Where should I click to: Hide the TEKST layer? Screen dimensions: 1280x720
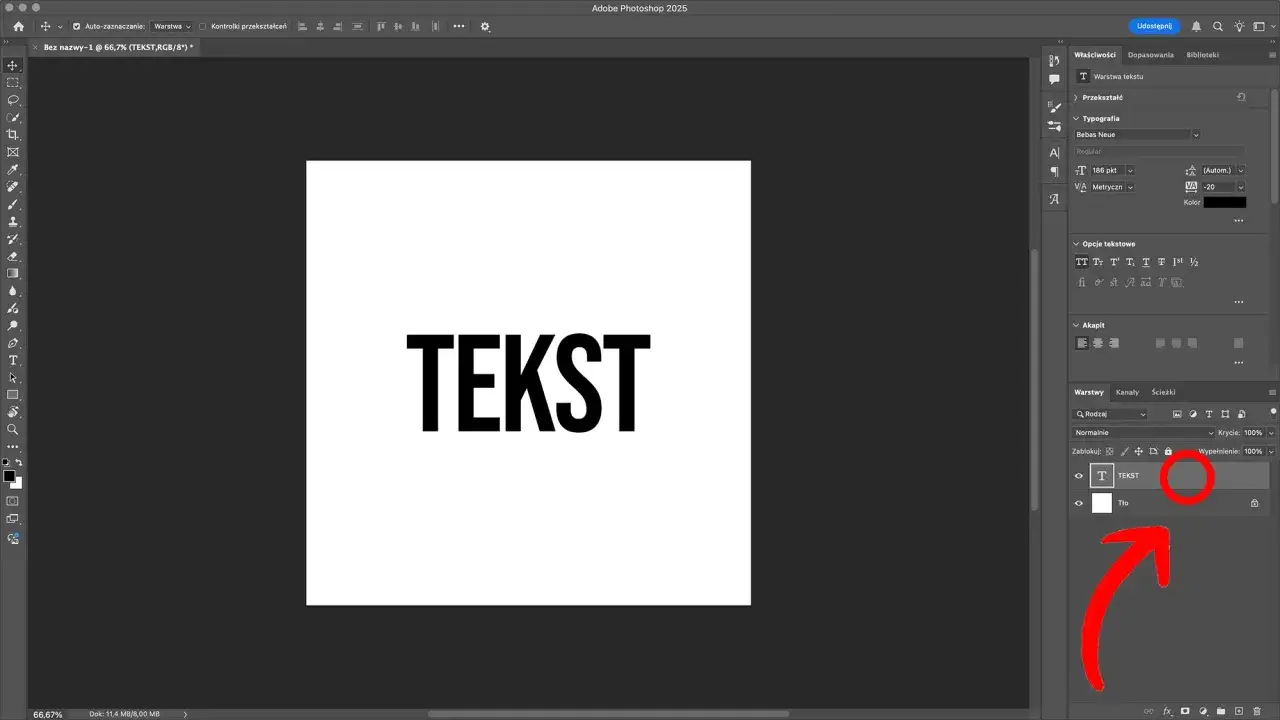(x=1077, y=475)
